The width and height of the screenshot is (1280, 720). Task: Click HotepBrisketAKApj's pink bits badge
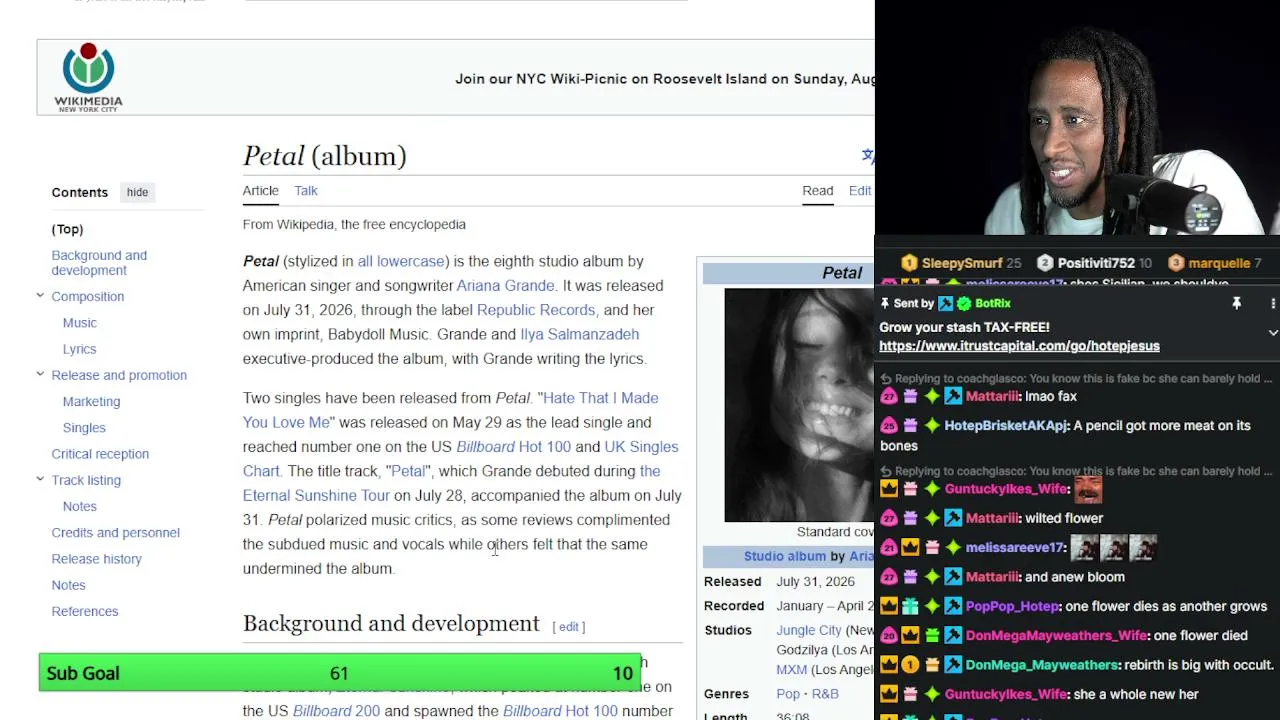tap(888, 426)
